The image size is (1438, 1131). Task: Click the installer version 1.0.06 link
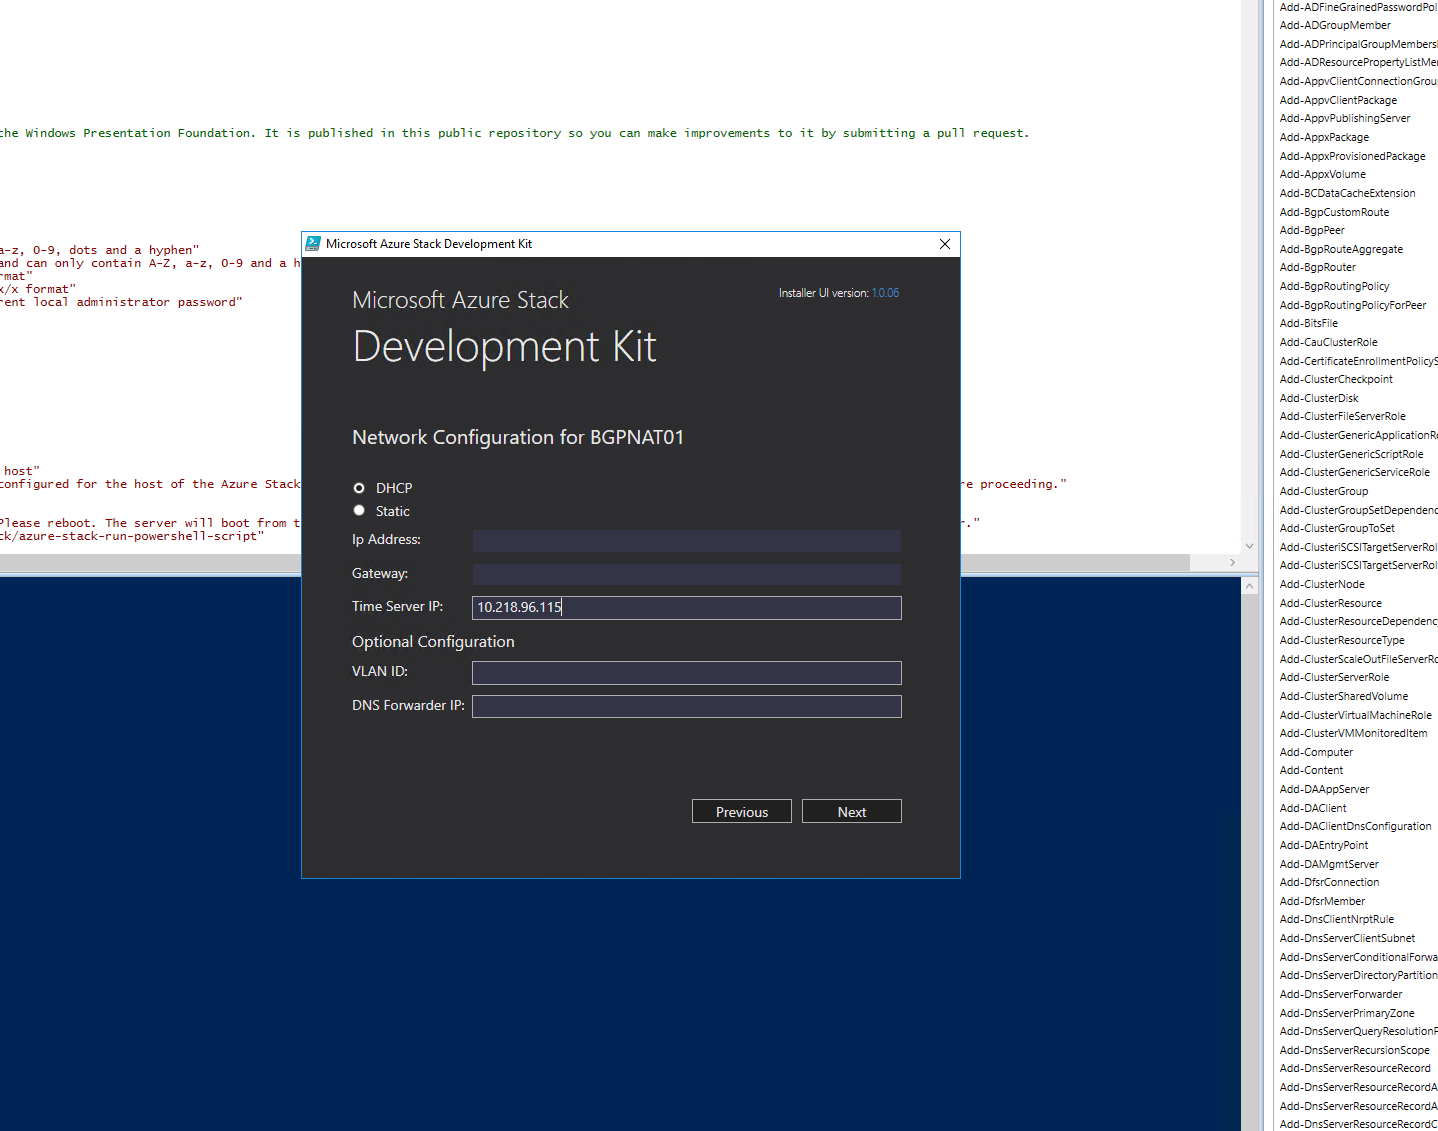(885, 293)
